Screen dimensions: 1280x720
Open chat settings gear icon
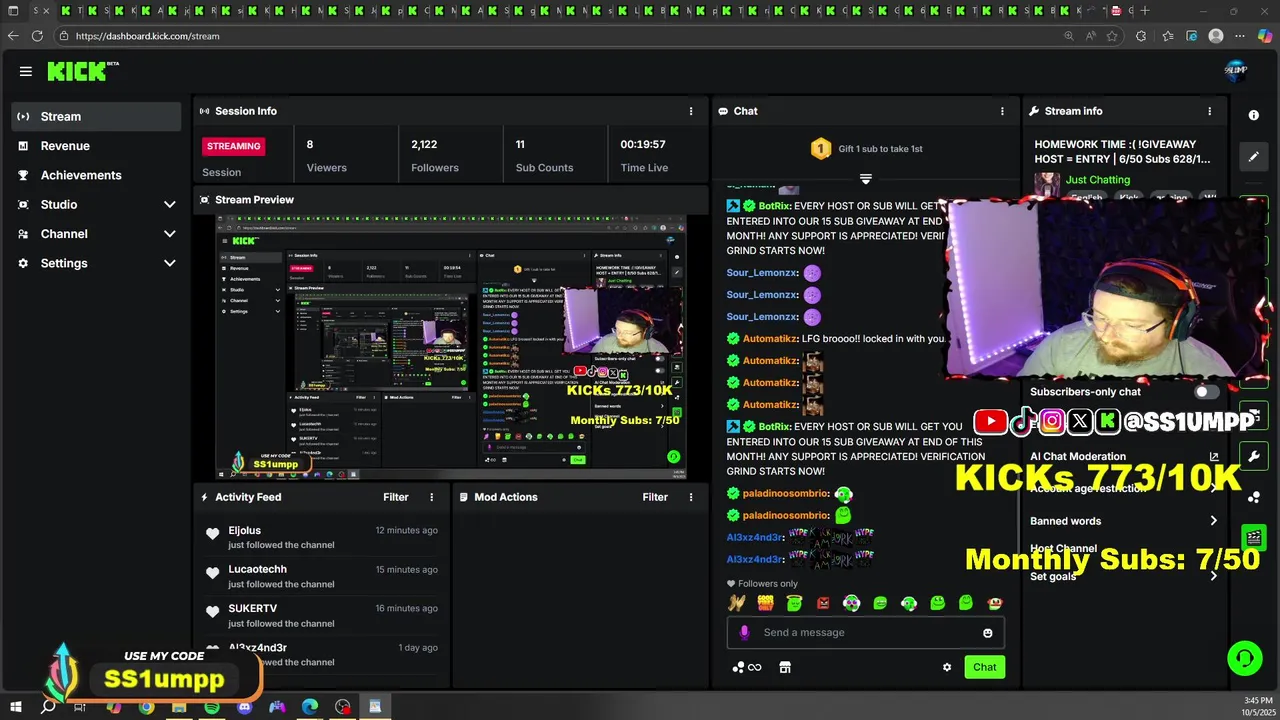click(947, 668)
